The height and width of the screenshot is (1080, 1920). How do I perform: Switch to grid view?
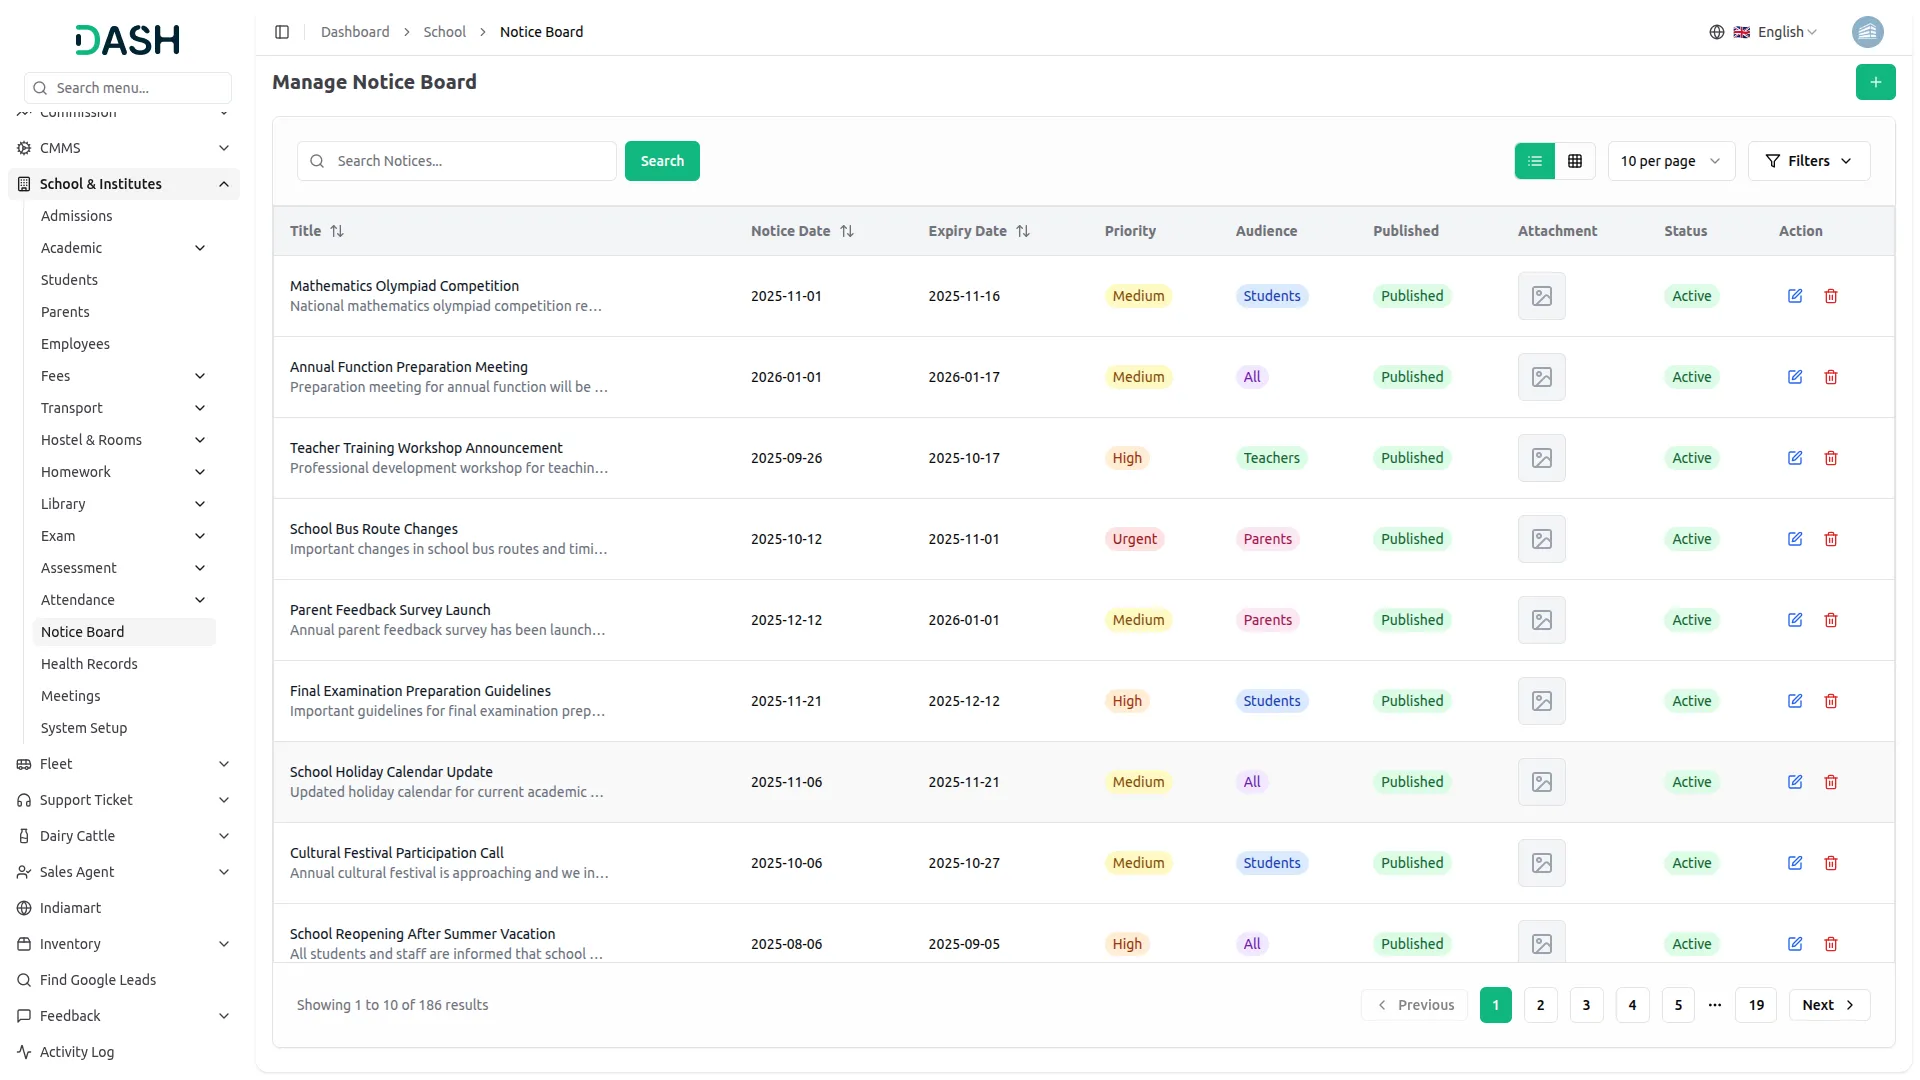coord(1575,161)
